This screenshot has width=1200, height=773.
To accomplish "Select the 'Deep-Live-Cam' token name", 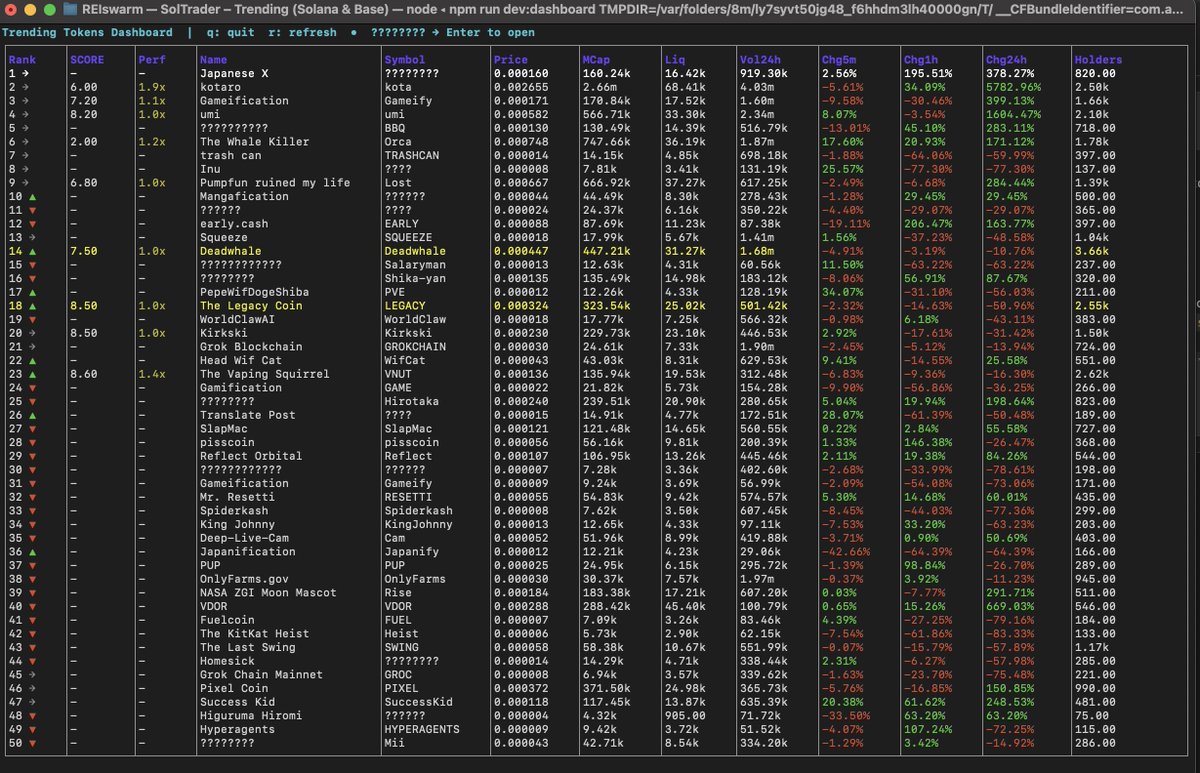I will tap(244, 538).
